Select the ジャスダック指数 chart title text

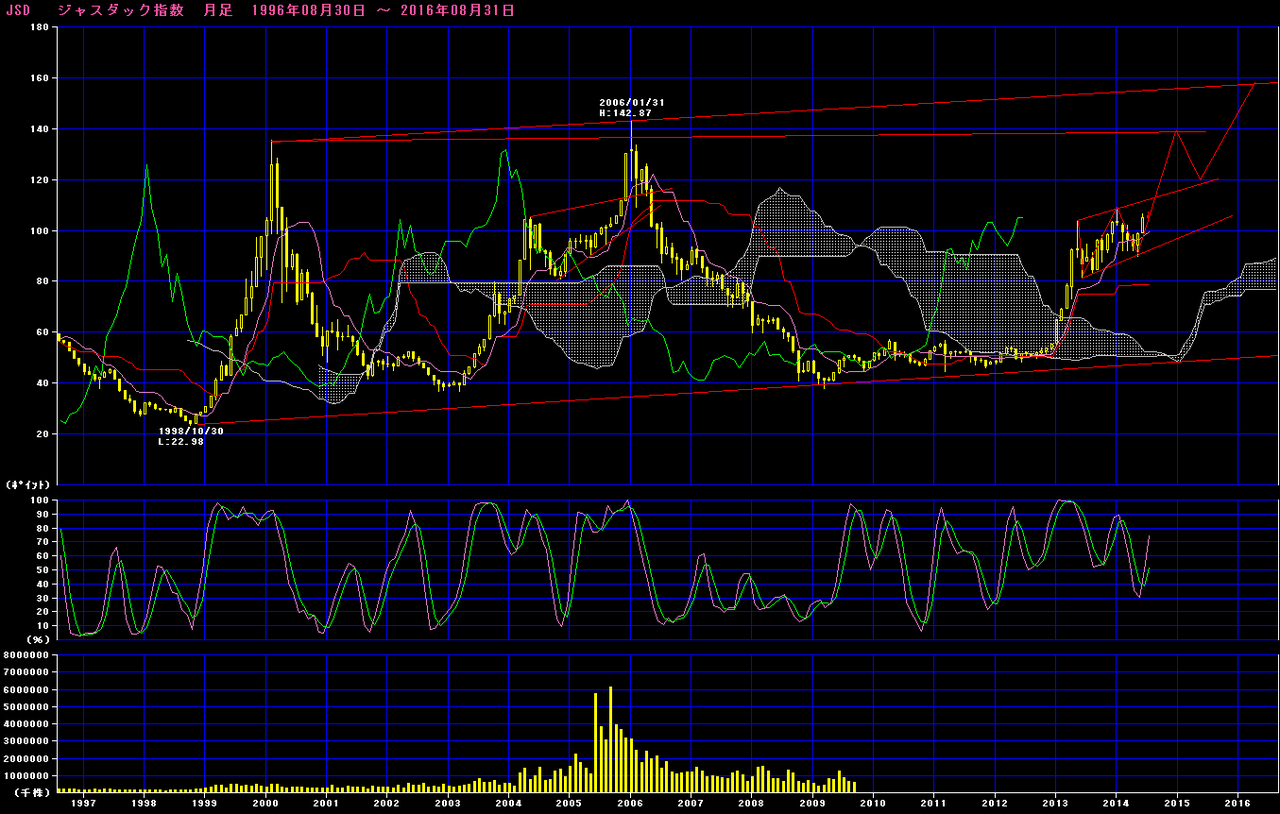(x=121, y=10)
